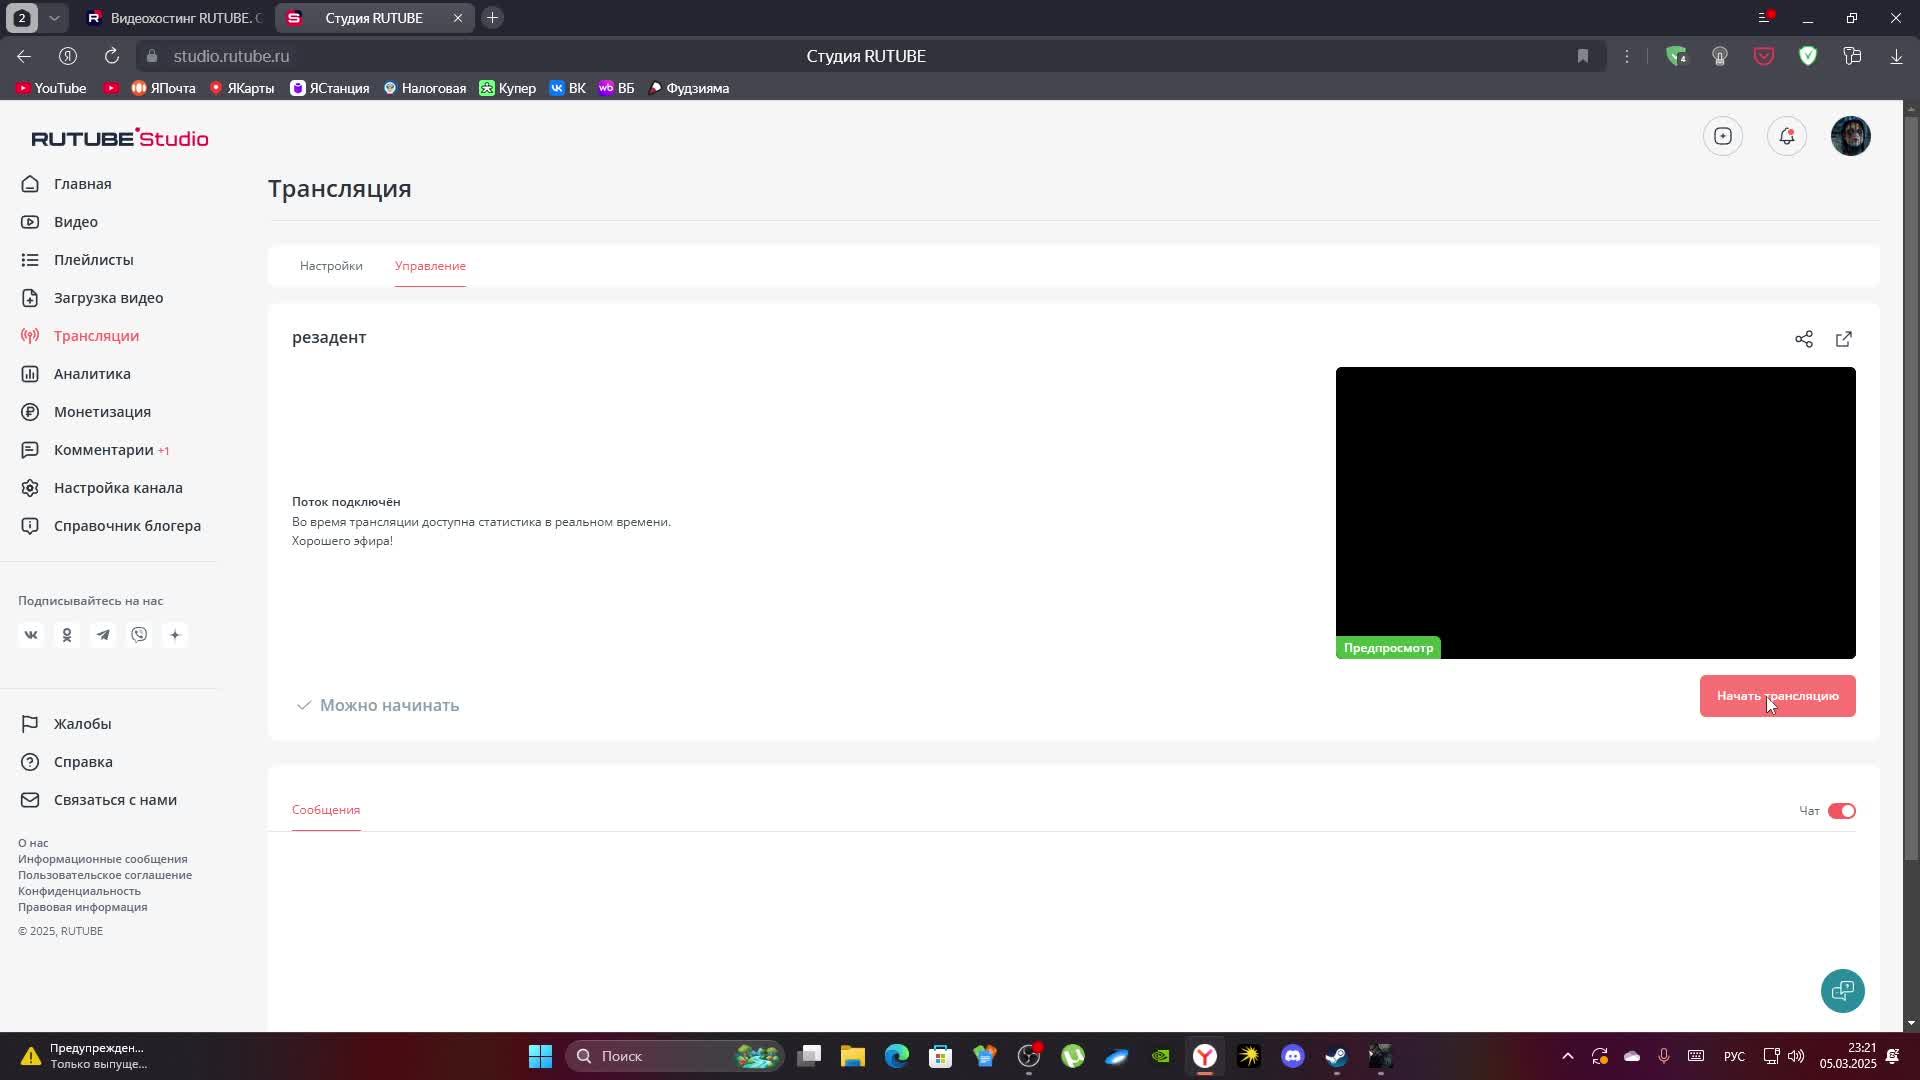The height and width of the screenshot is (1080, 1920).
Task: Open Справка in sidebar
Action: click(83, 762)
